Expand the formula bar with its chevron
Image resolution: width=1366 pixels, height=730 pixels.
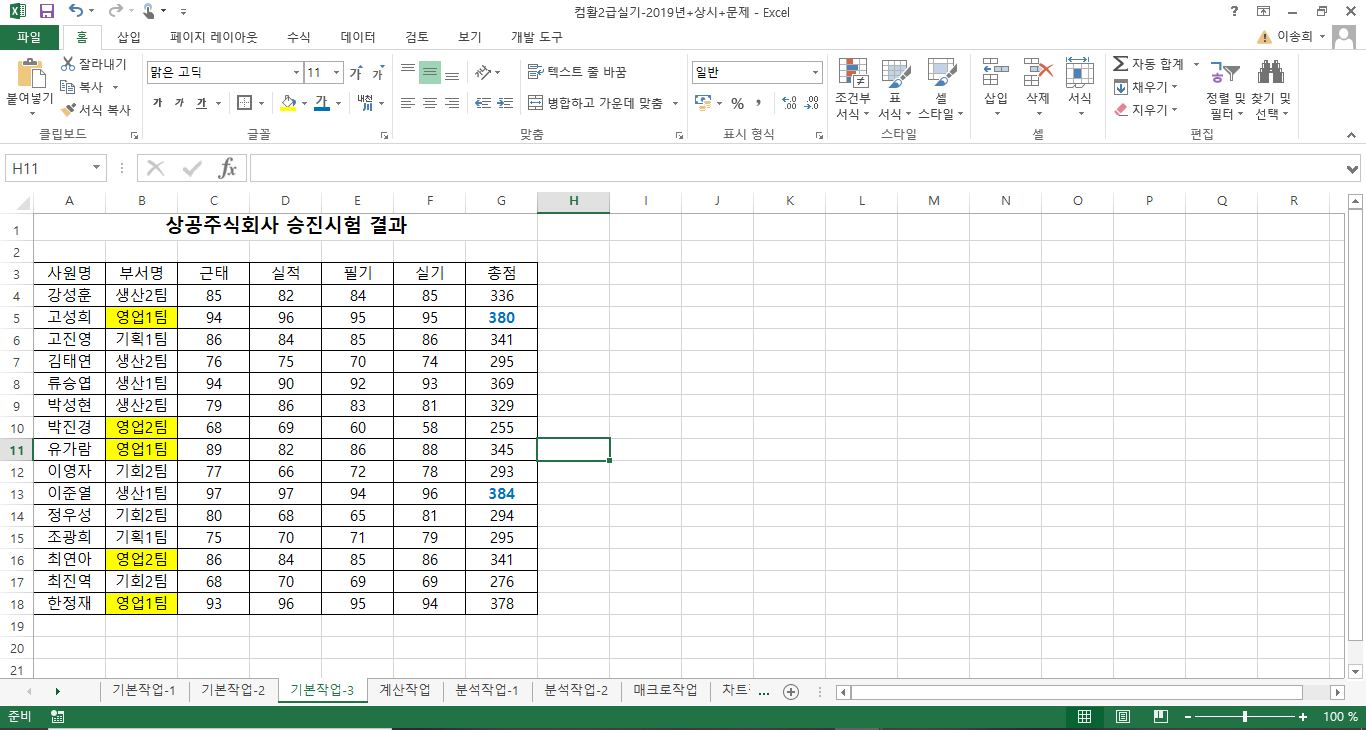click(1353, 168)
